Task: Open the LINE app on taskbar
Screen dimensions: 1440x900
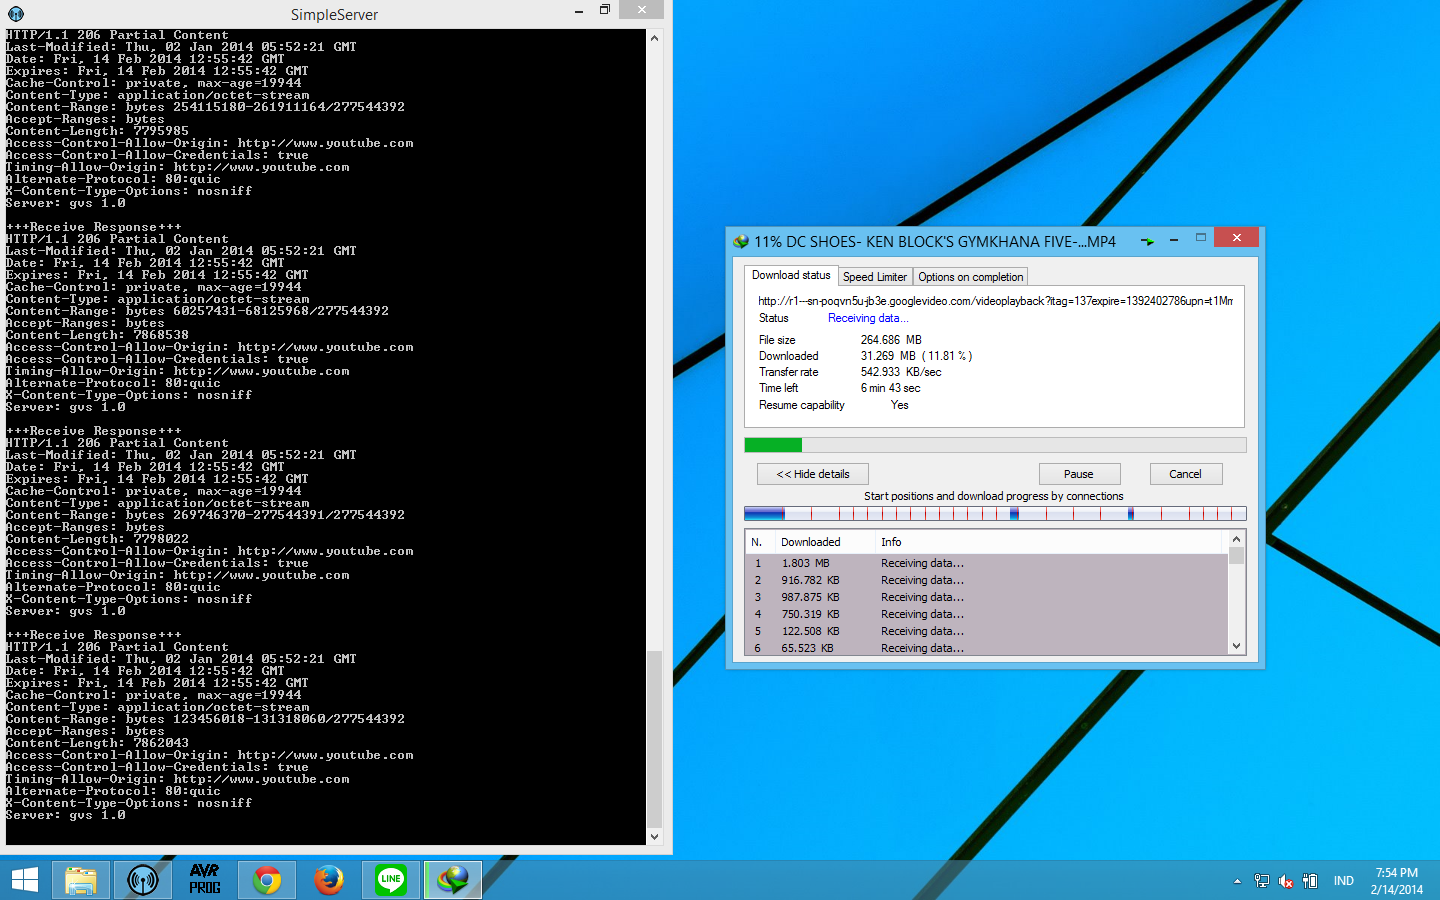Action: point(391,880)
